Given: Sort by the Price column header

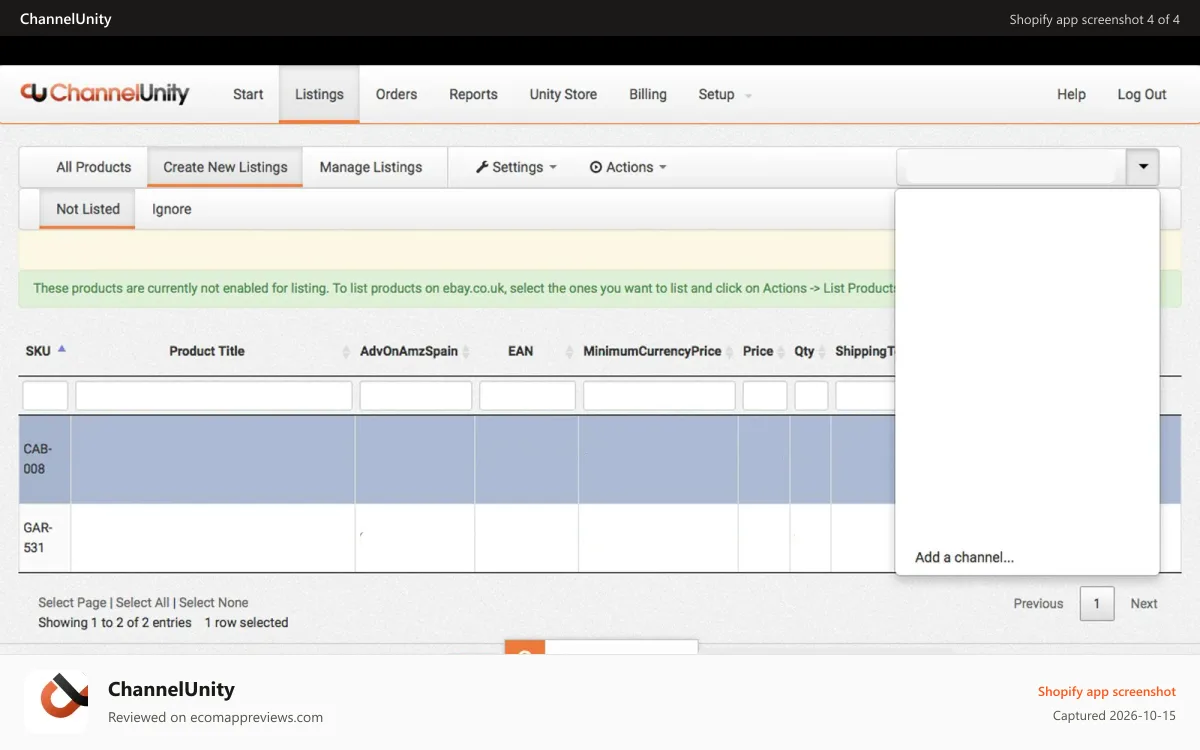Looking at the screenshot, I should click(758, 351).
